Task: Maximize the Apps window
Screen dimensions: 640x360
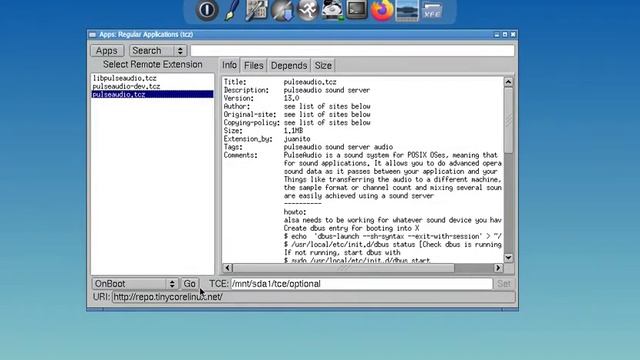Action: pyautogui.click(x=505, y=35)
